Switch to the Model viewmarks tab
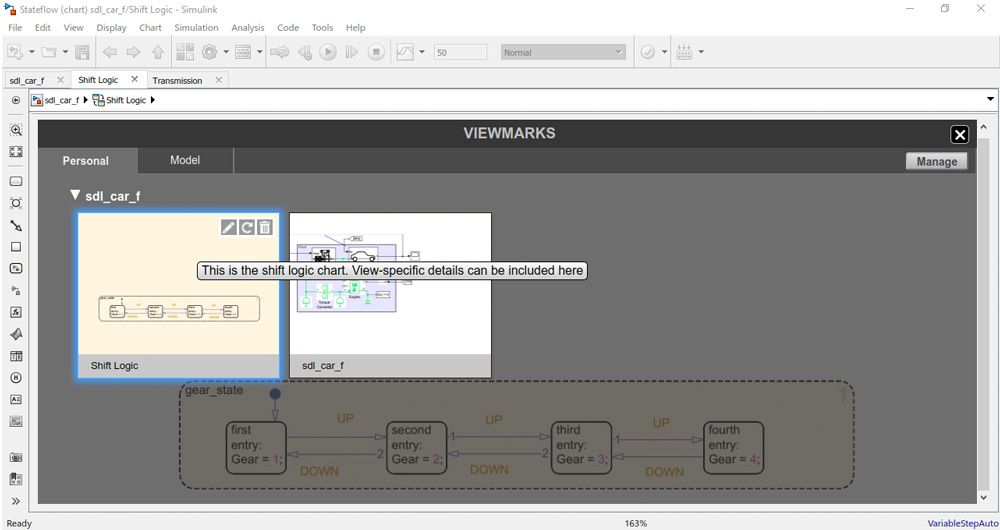 coord(185,160)
